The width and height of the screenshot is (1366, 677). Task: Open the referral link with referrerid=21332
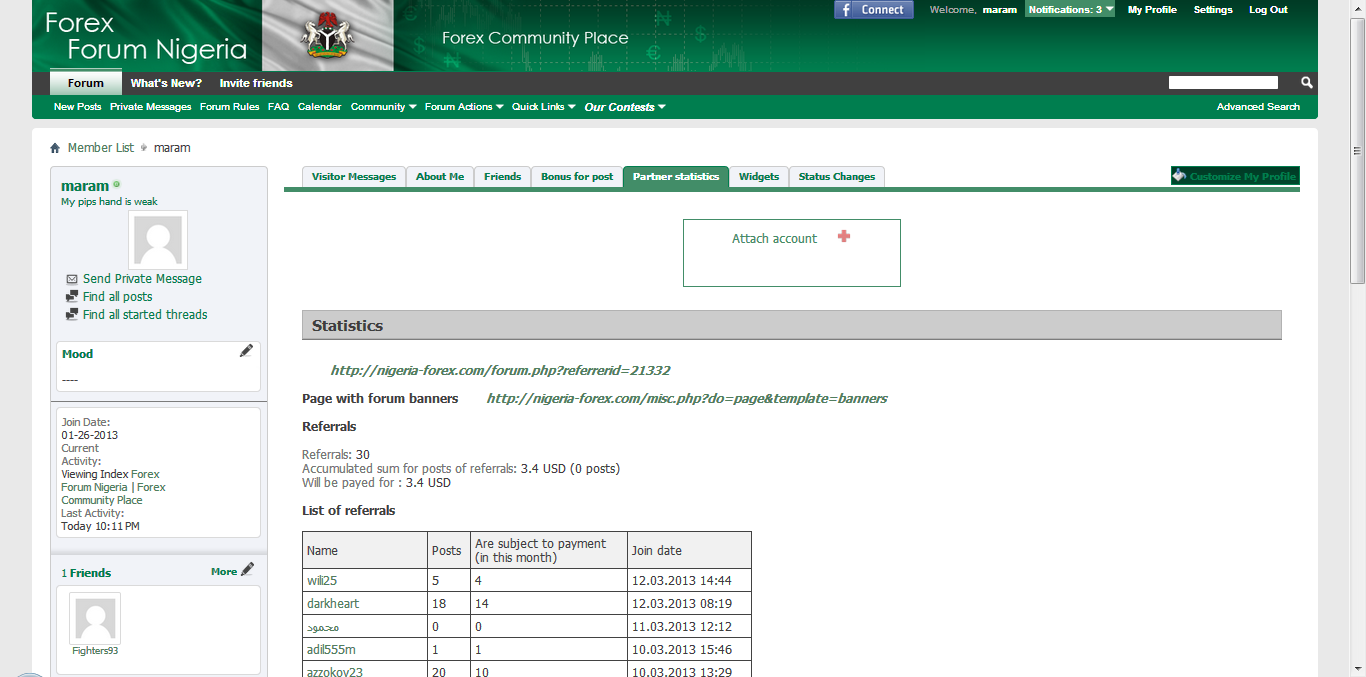click(x=500, y=370)
